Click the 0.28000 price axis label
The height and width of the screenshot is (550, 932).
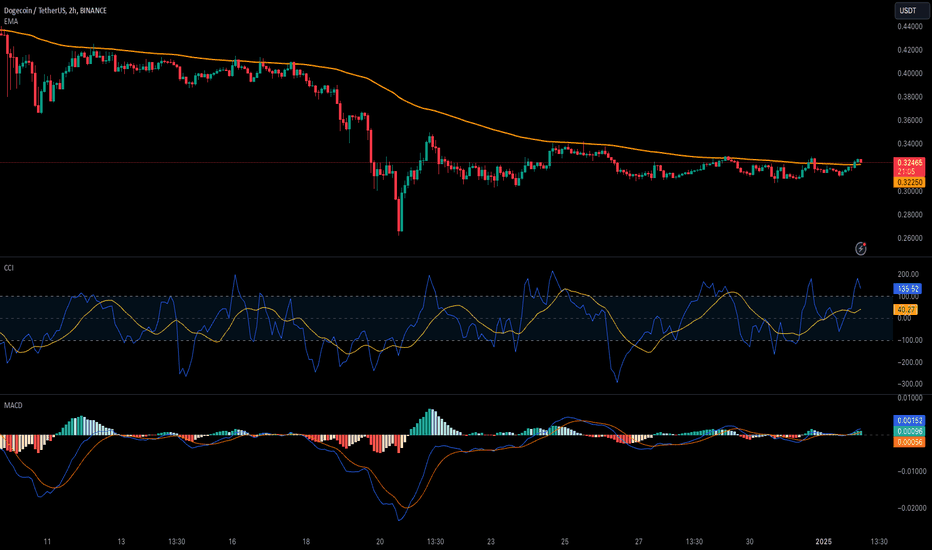pos(910,215)
